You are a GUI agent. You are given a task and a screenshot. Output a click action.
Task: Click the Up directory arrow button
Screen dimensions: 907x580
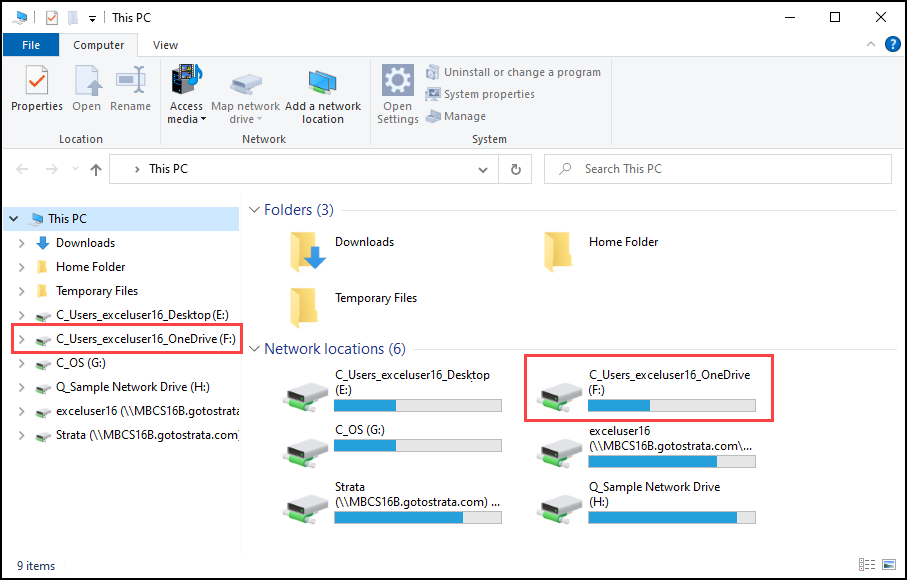click(x=96, y=169)
